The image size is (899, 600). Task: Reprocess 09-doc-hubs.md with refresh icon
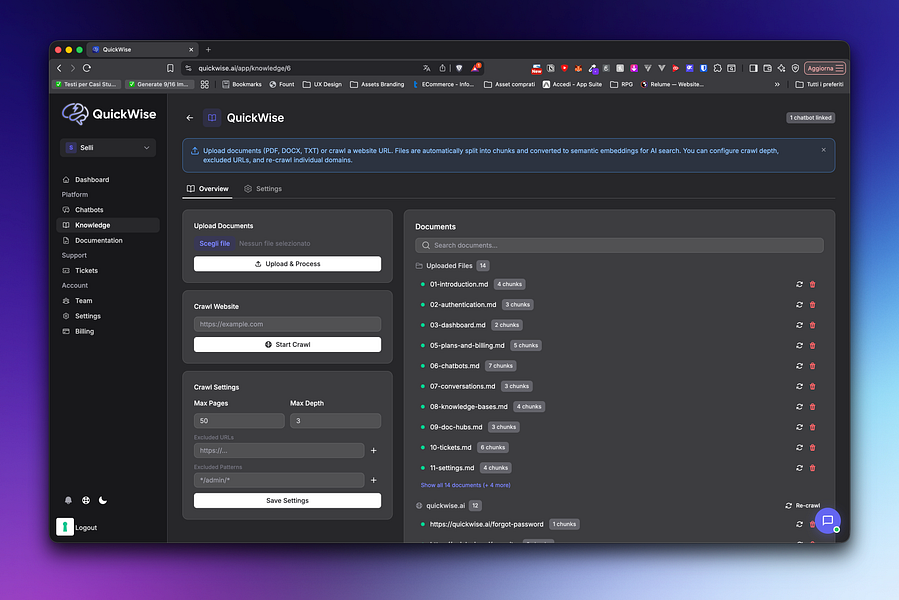[x=799, y=427]
